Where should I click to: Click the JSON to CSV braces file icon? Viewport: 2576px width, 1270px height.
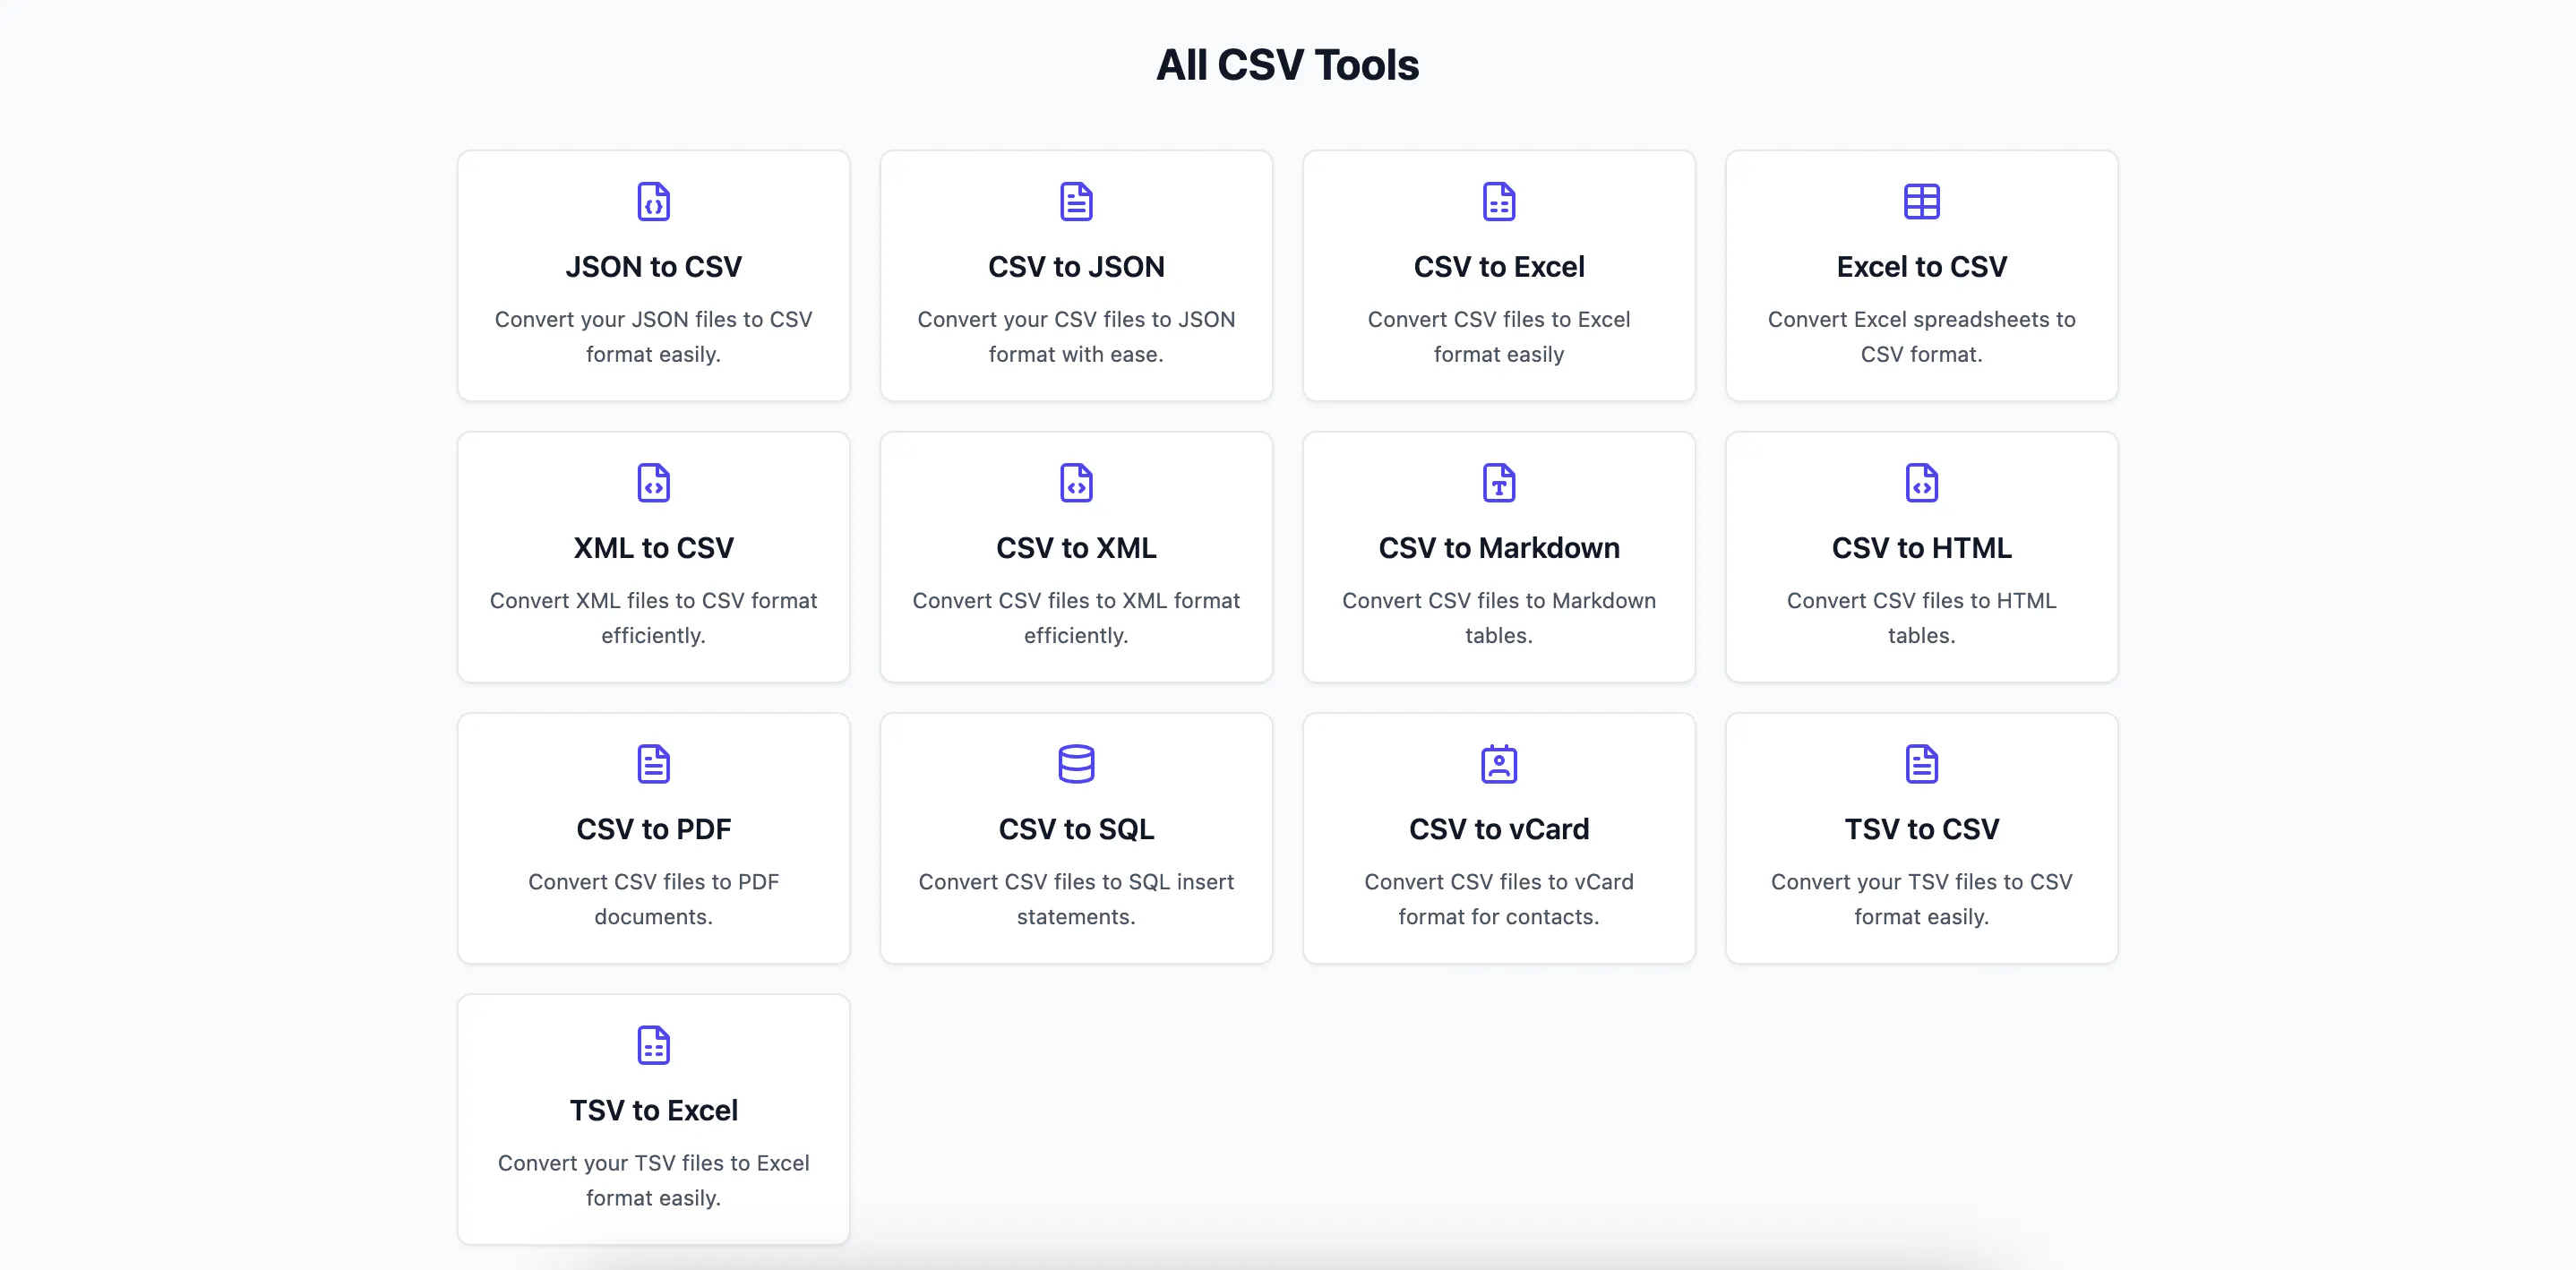point(653,202)
